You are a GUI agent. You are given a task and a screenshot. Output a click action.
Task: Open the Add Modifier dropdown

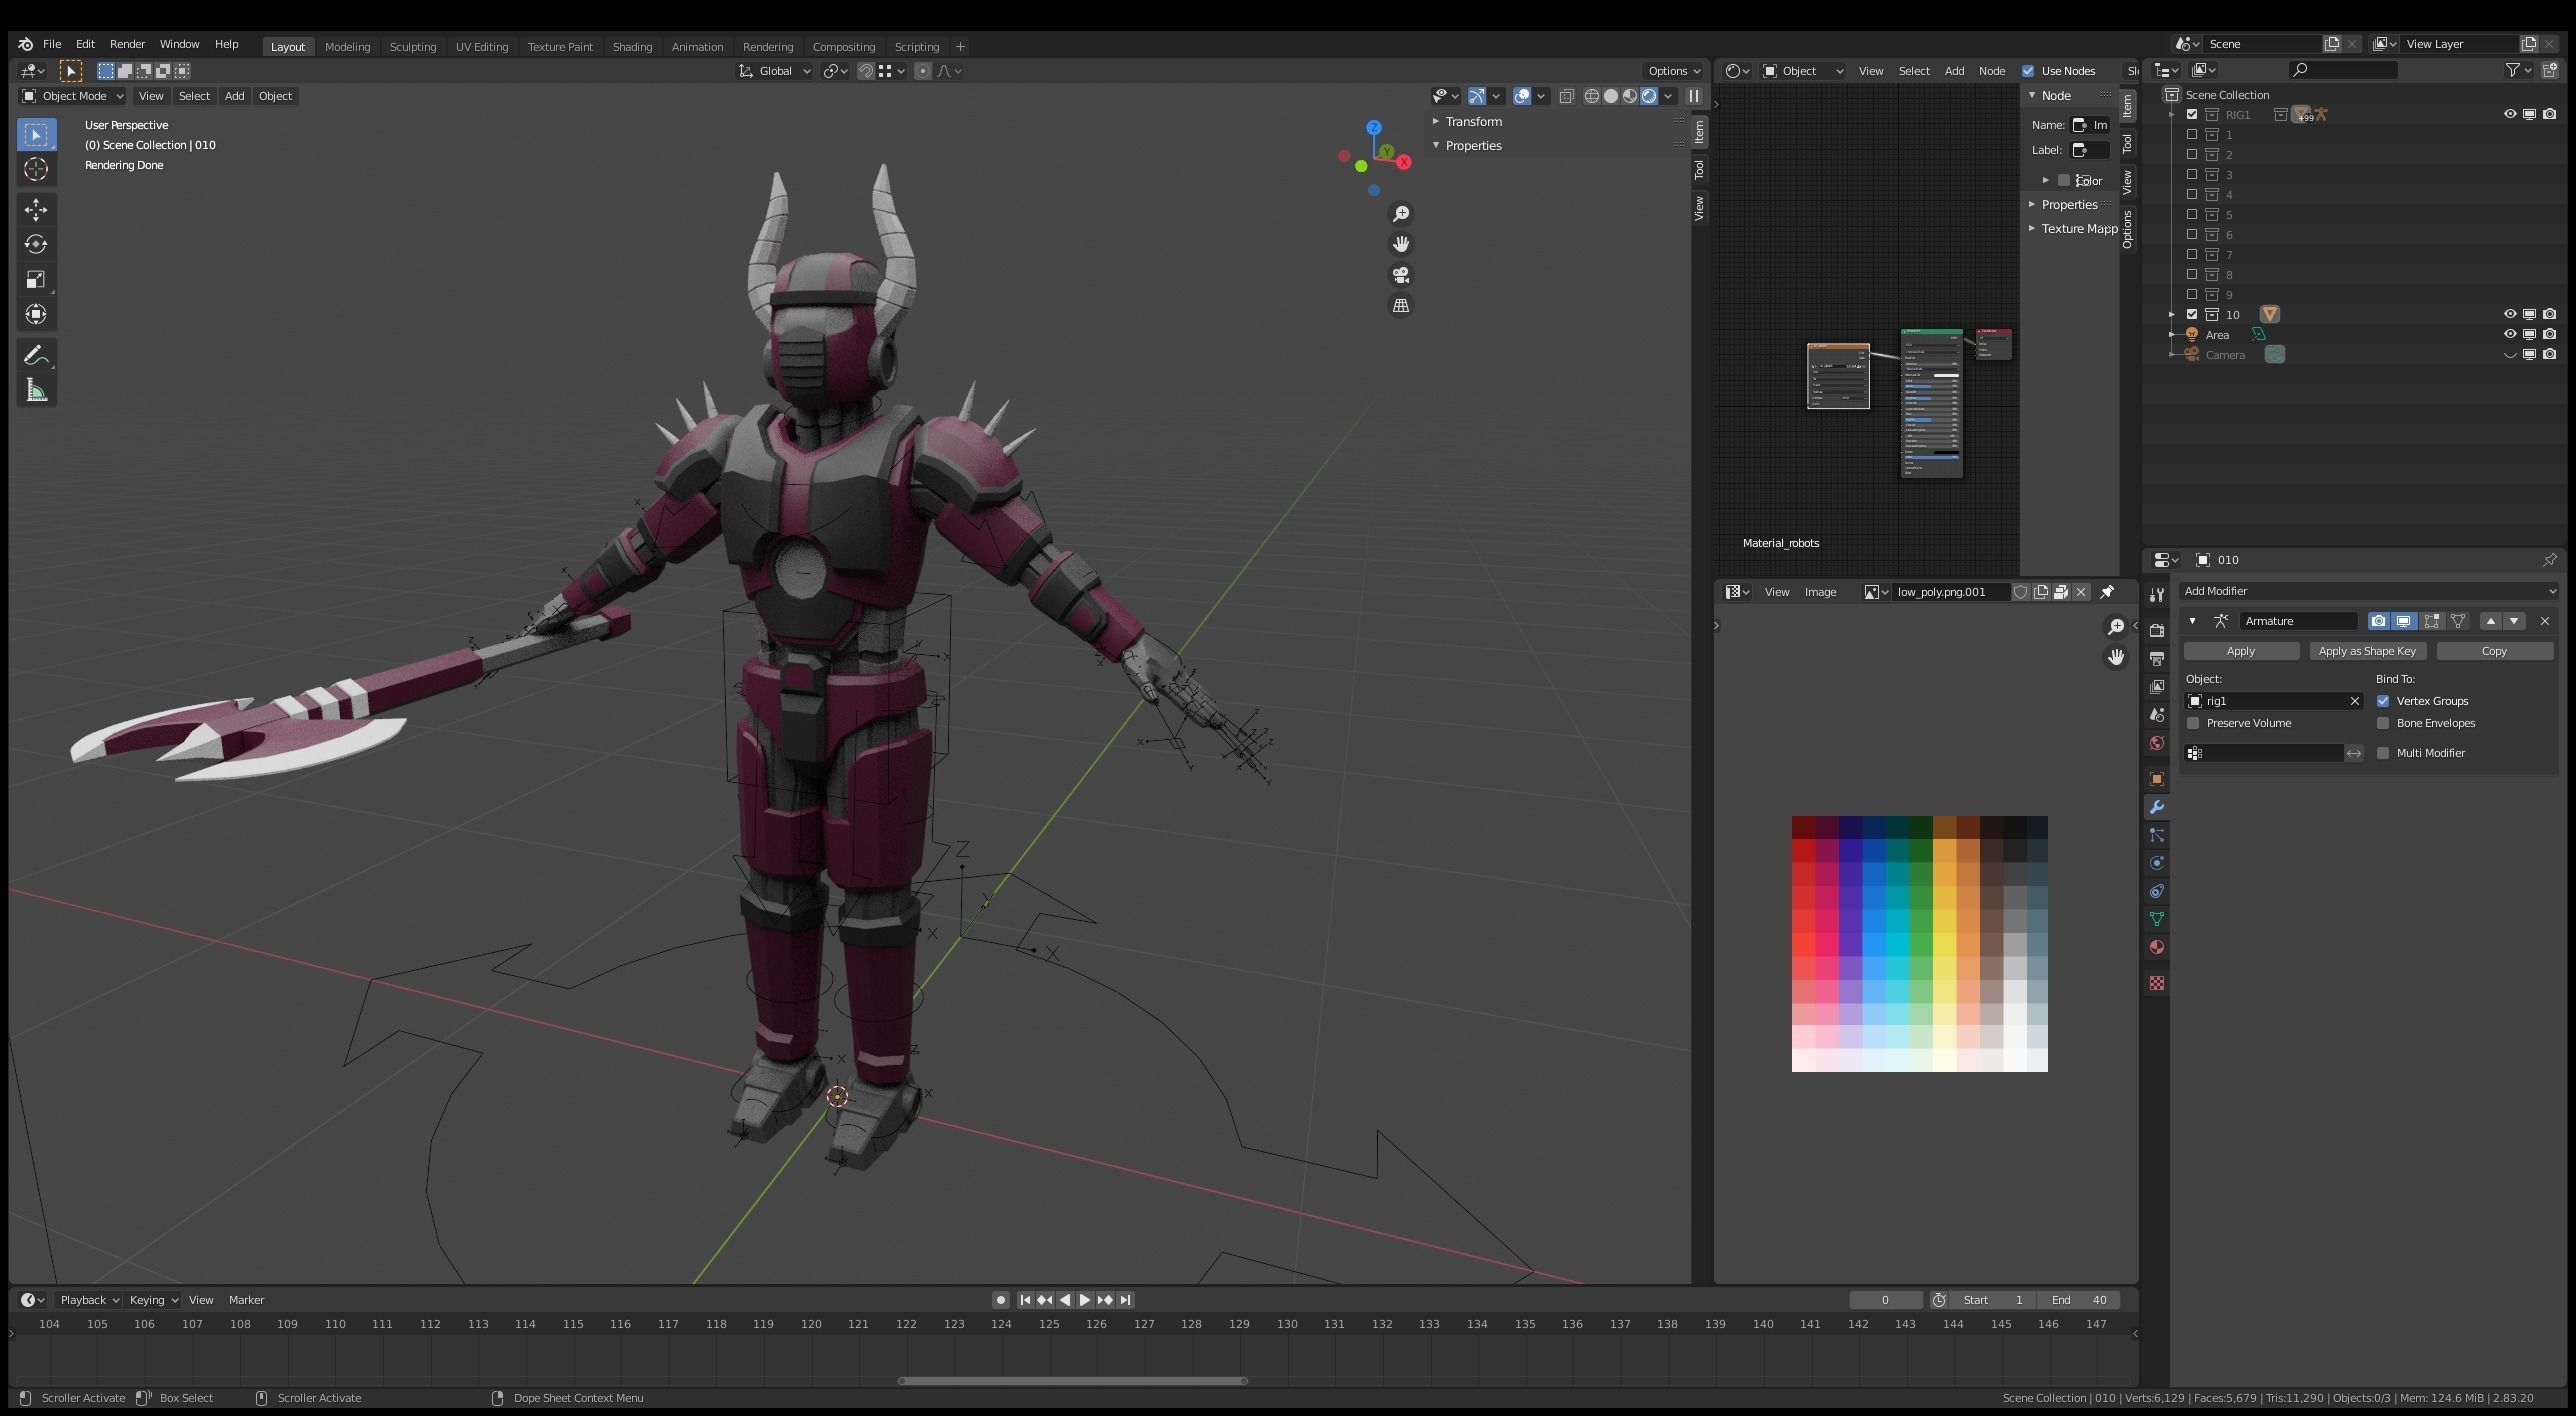click(2368, 591)
